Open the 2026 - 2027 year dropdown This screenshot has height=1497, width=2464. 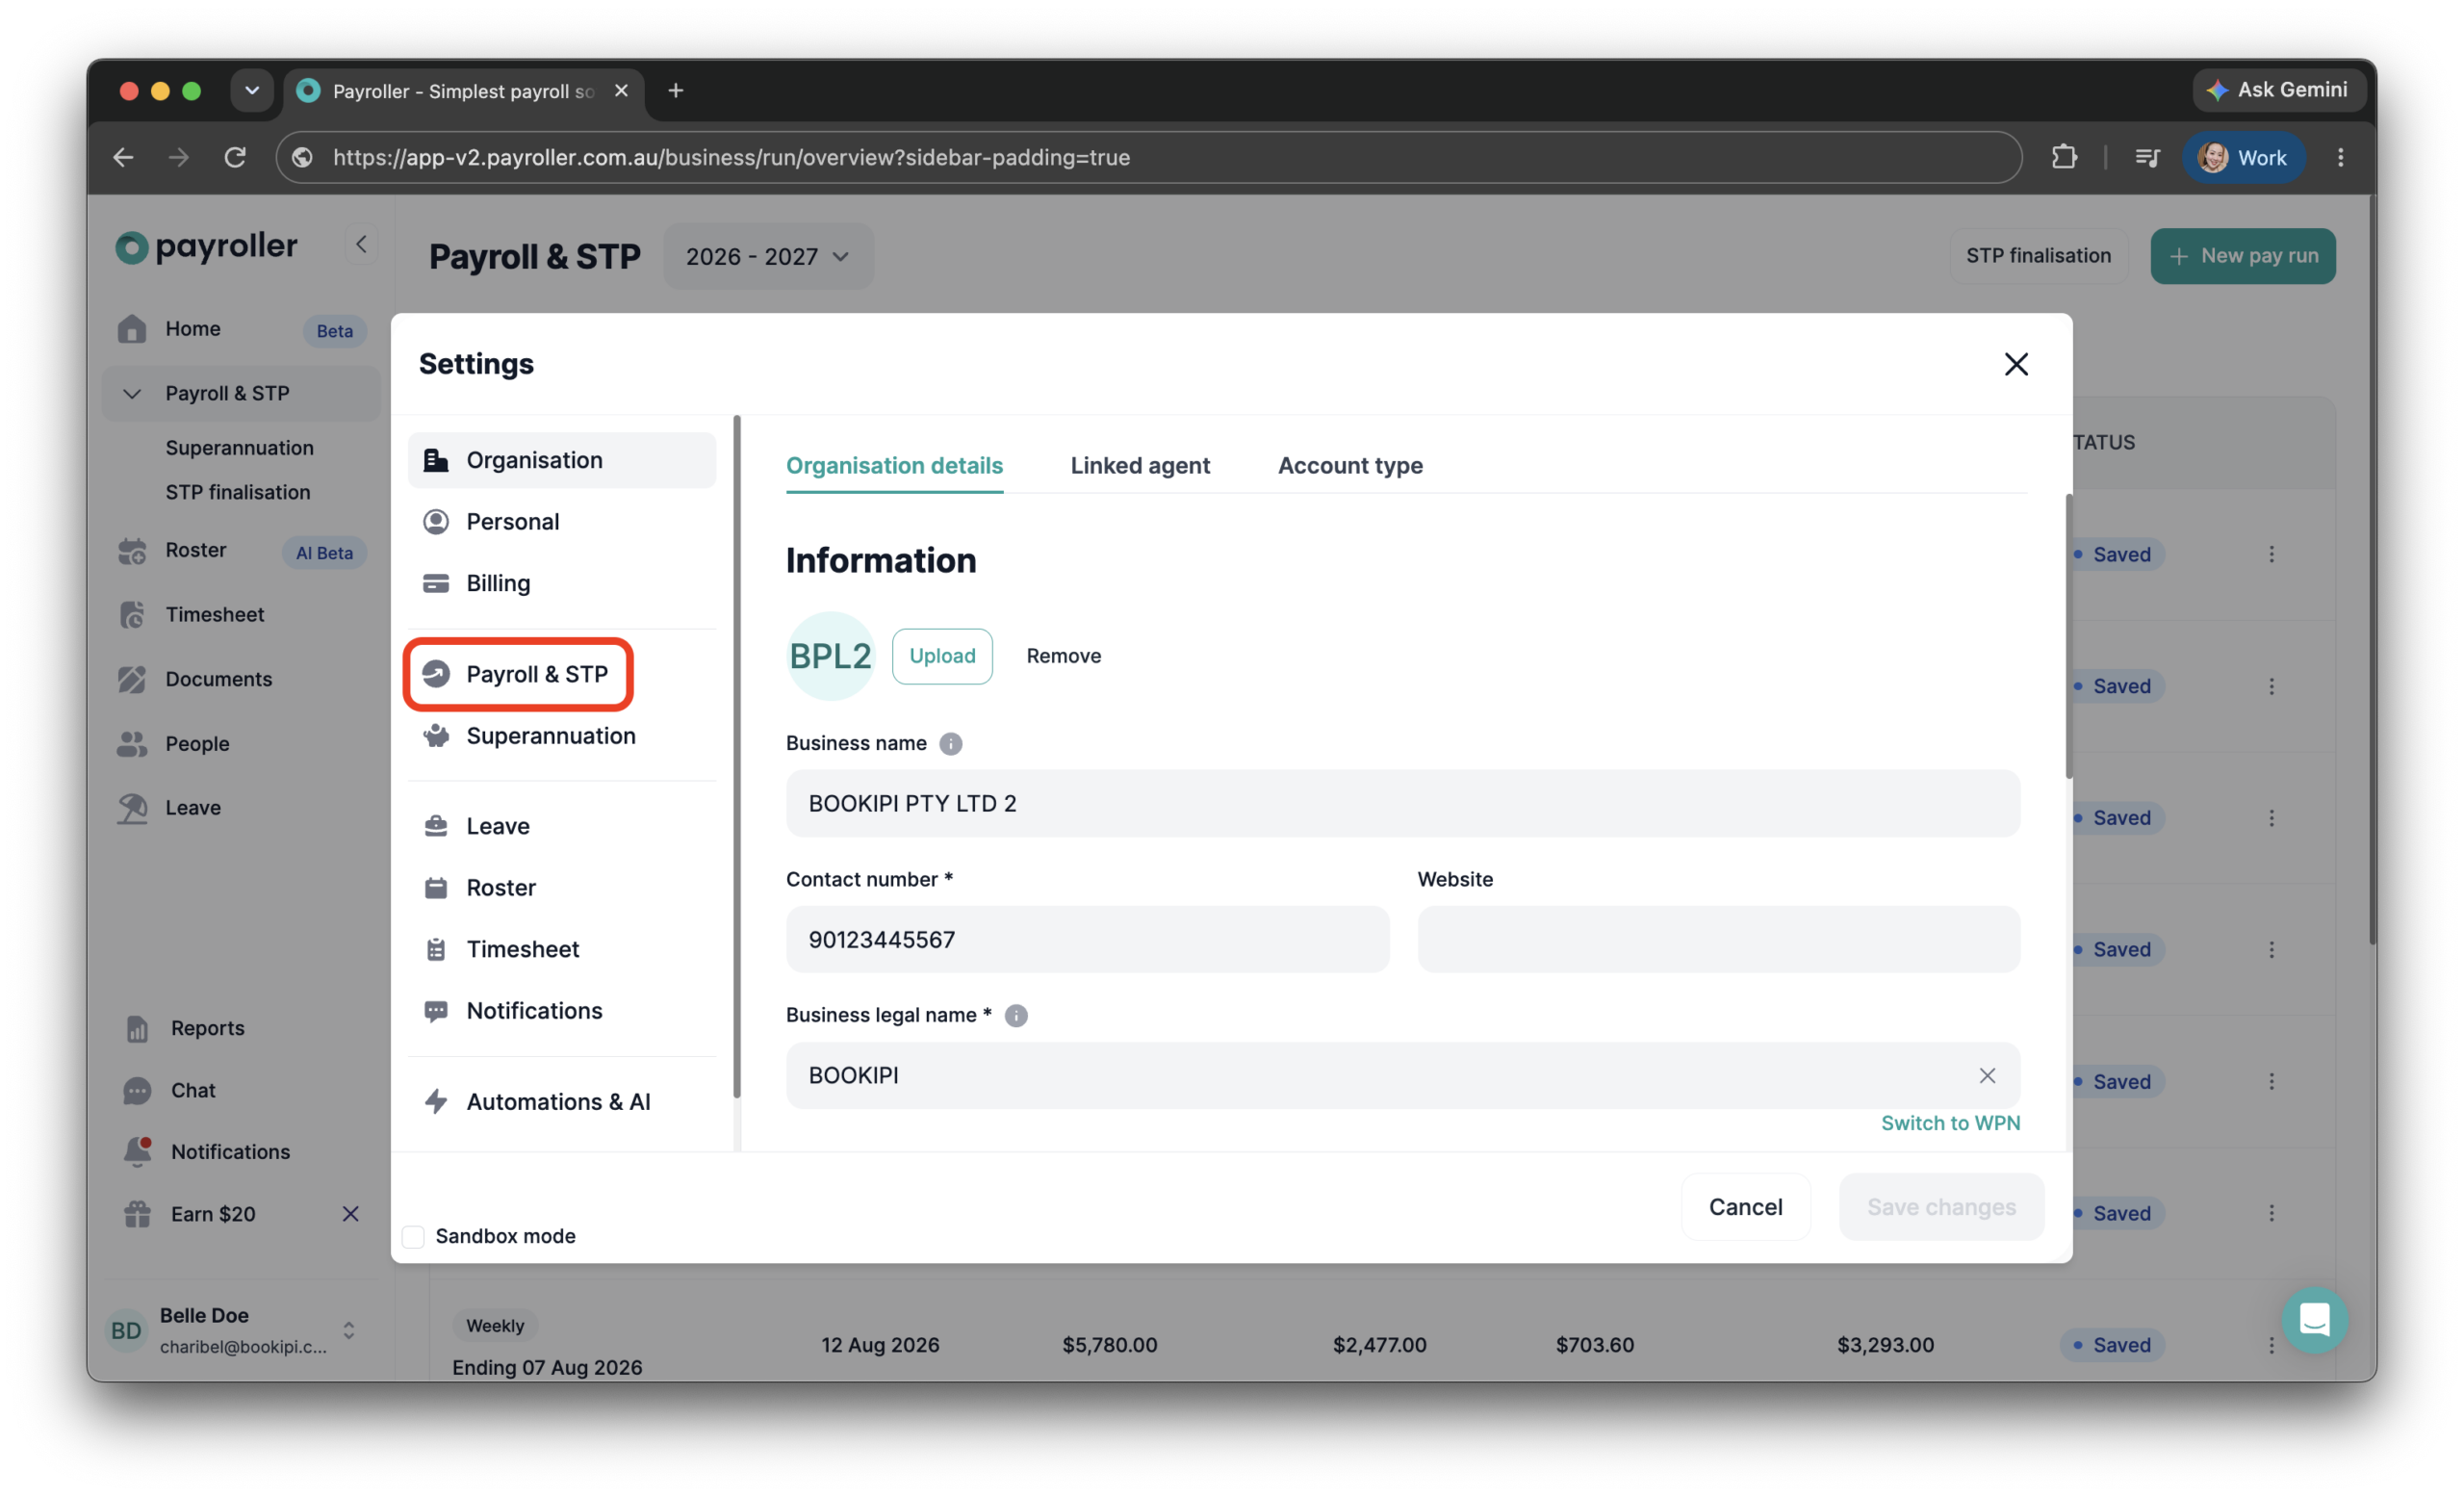pyautogui.click(x=767, y=257)
